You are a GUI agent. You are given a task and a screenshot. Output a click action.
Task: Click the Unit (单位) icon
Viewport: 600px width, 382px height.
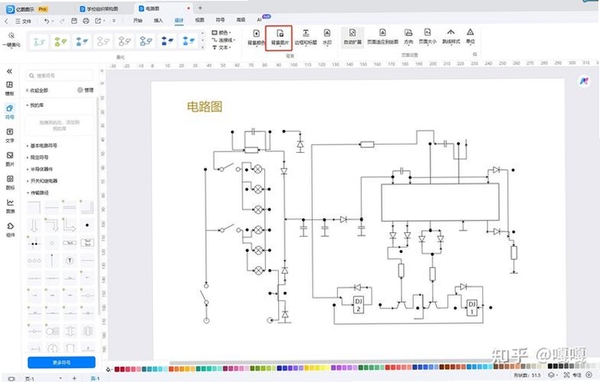[470, 33]
